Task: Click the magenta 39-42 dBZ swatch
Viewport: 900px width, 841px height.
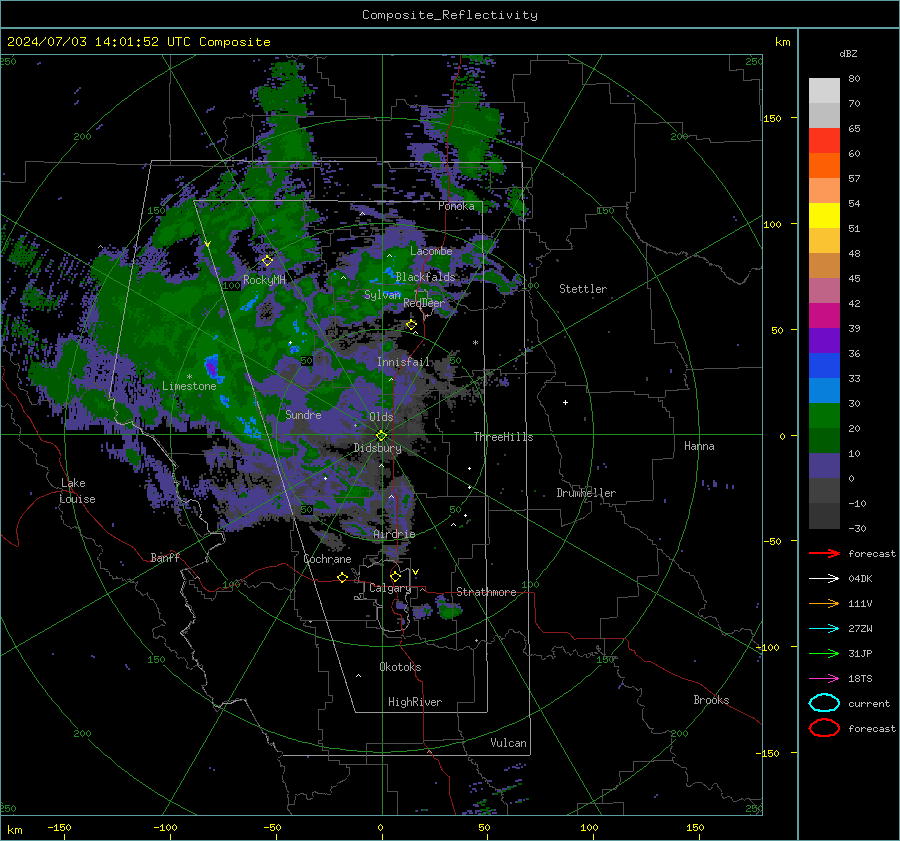Action: point(824,315)
